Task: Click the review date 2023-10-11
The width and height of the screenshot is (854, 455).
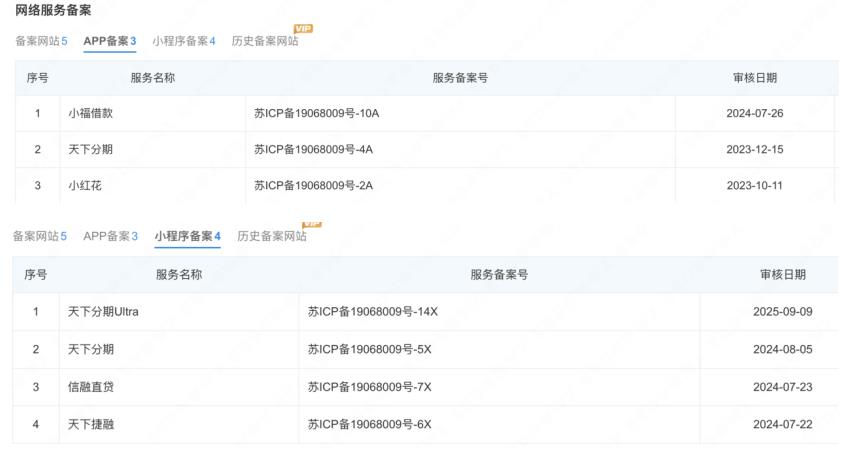Action: (x=754, y=185)
